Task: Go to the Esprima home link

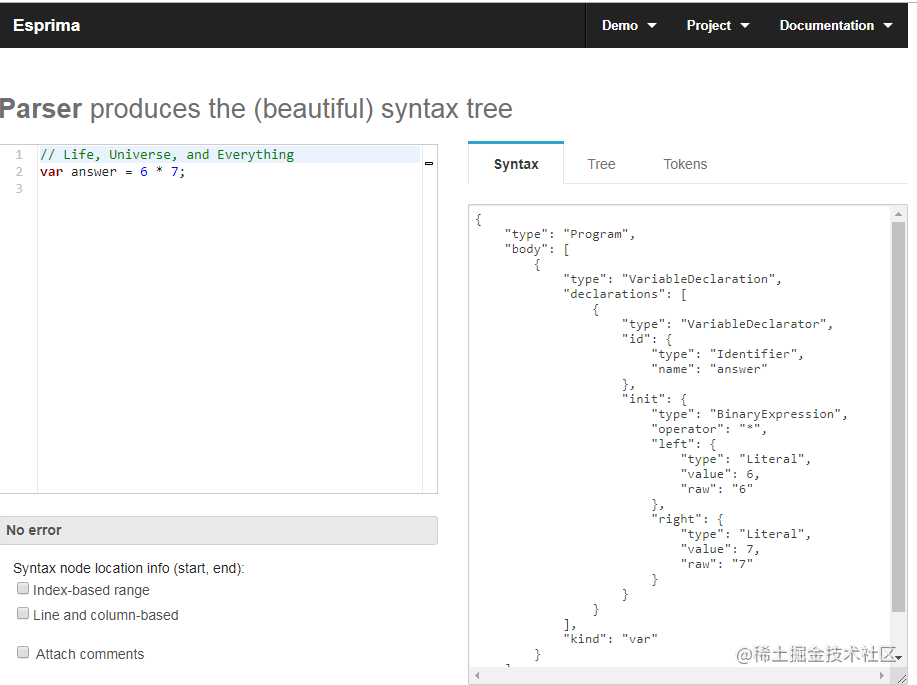Action: 46,26
